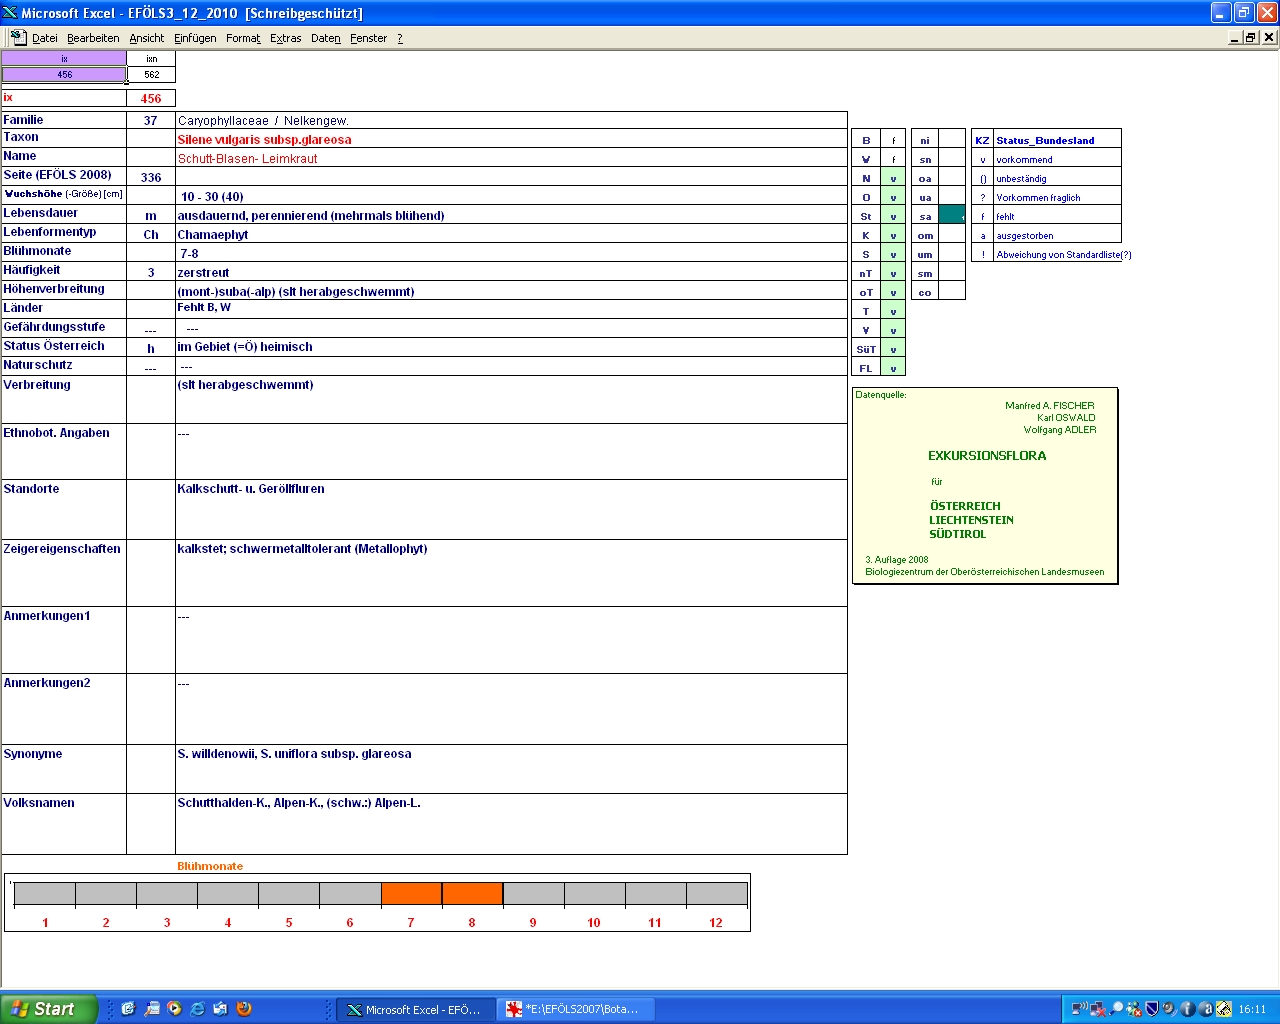This screenshot has height=1024, width=1280.
Task: Open the ? help menu
Action: (400, 38)
